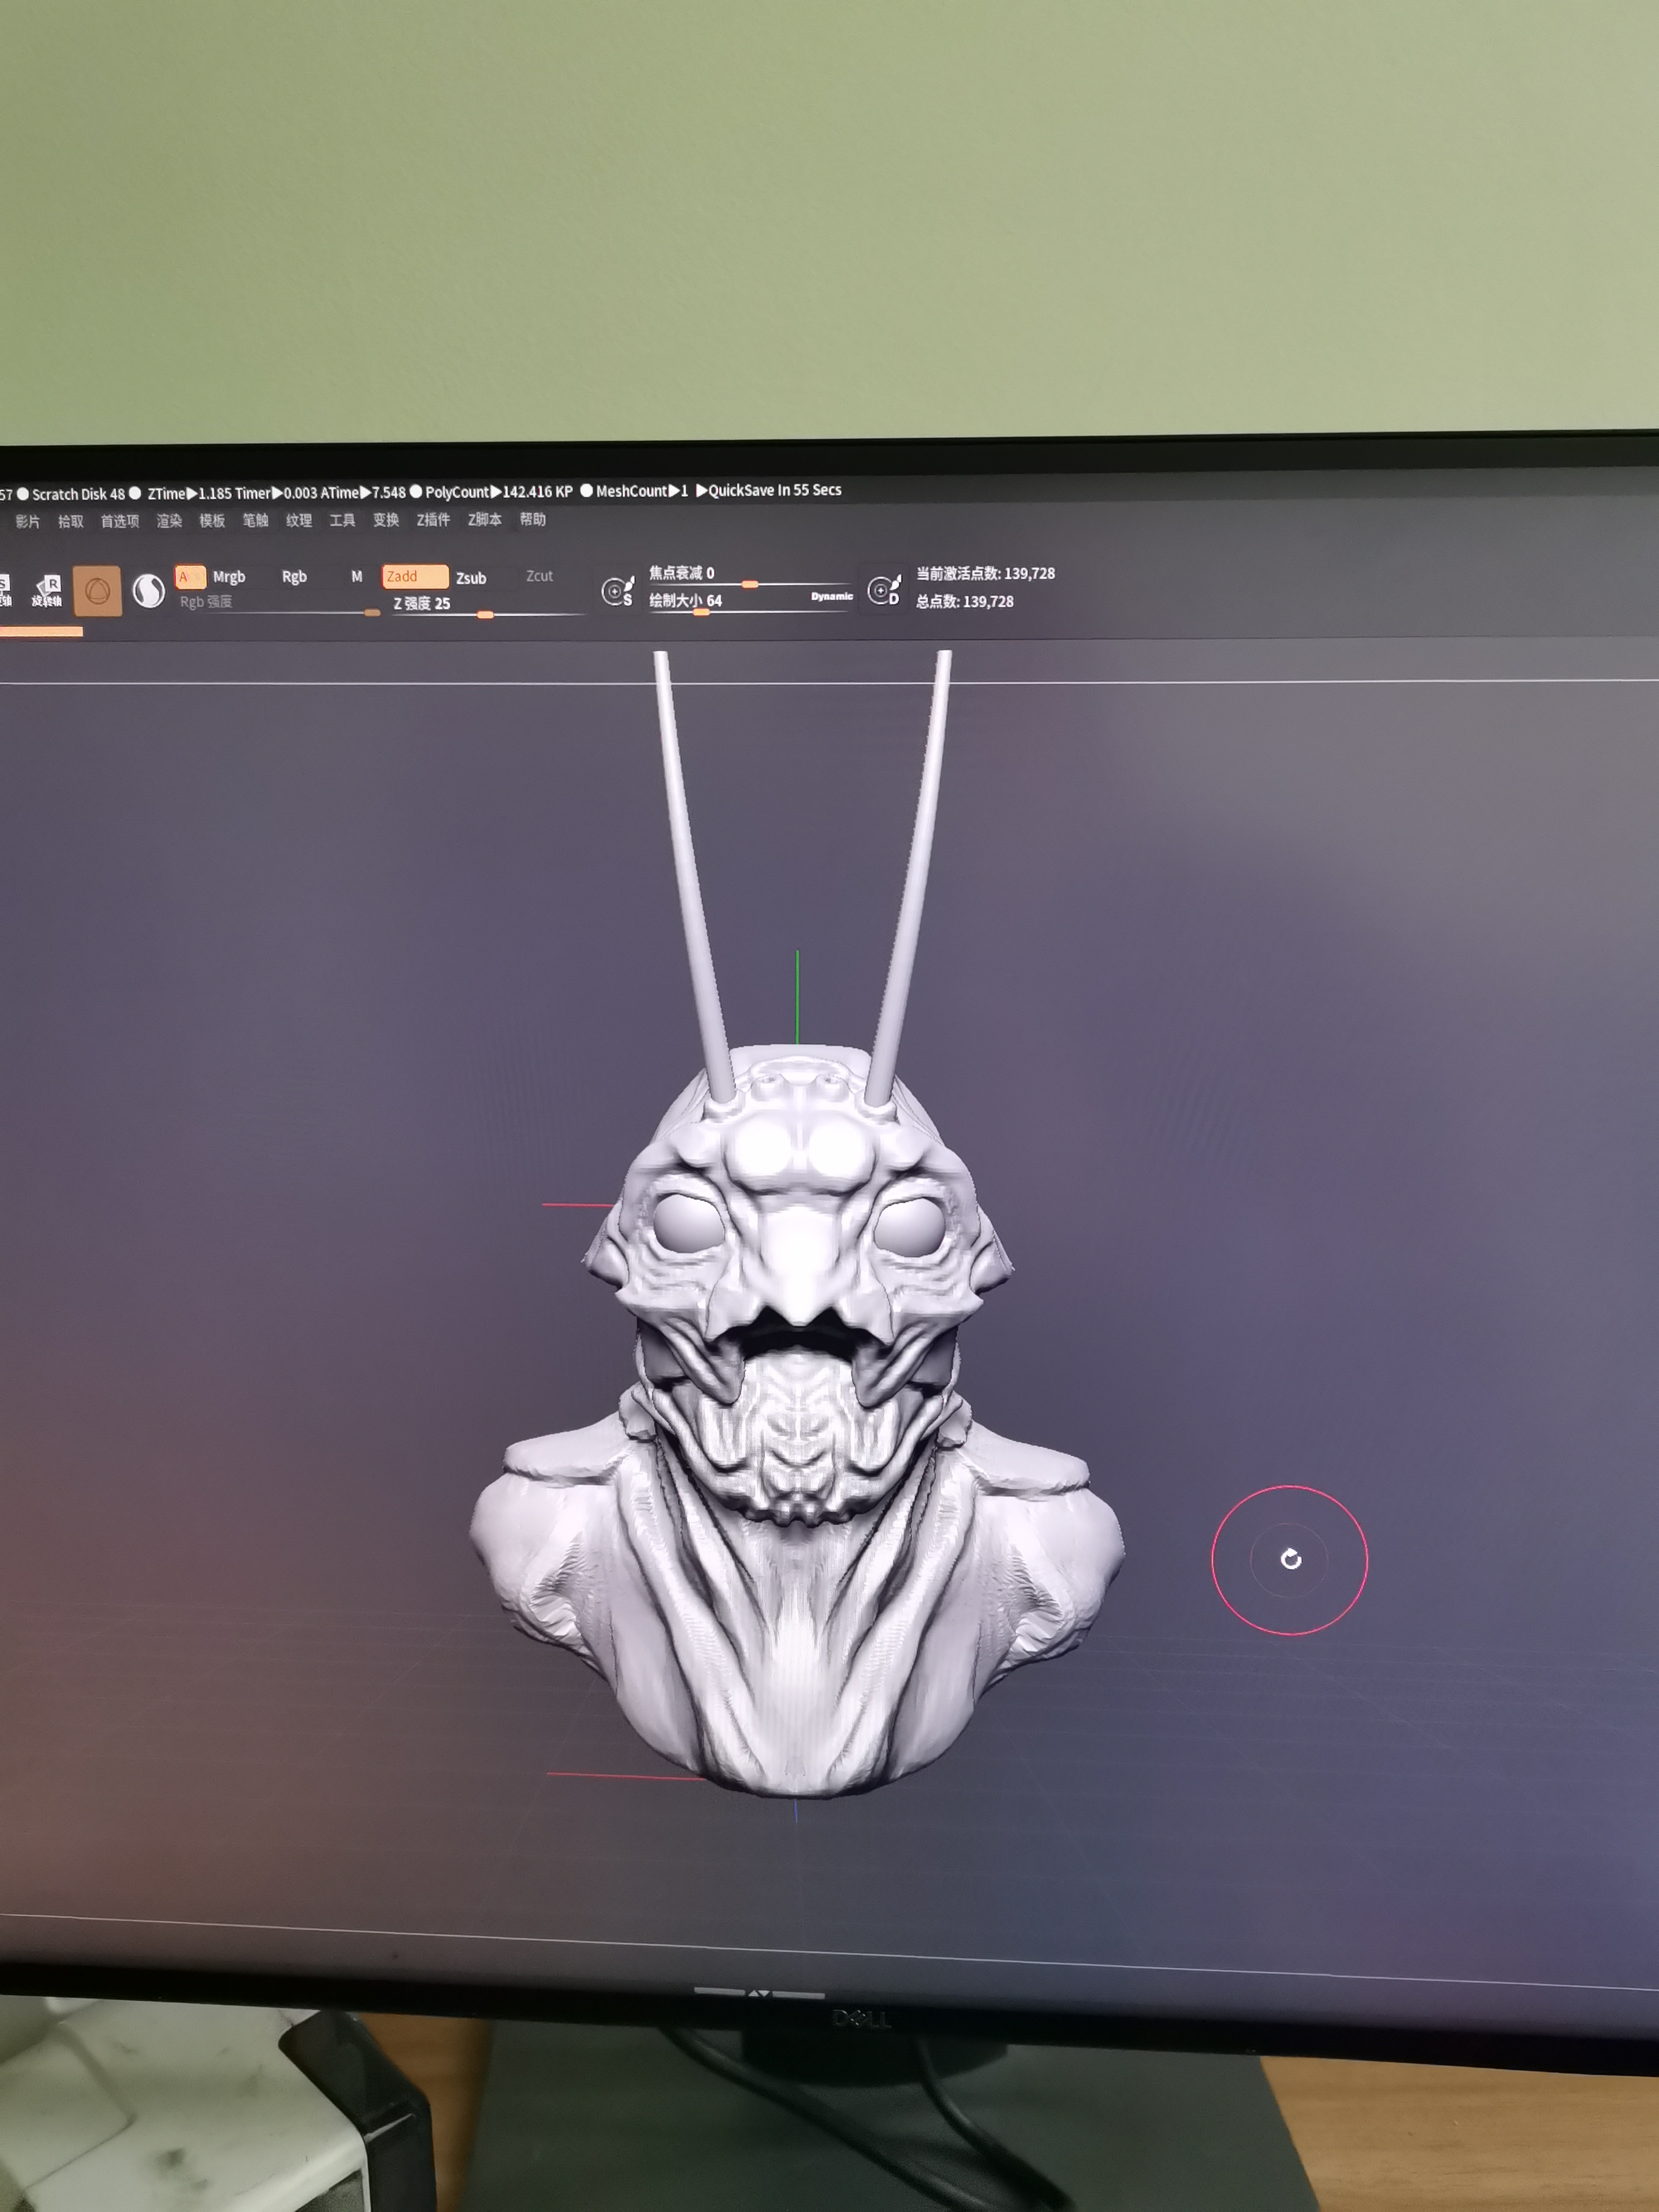Click the brush size S icon
This screenshot has height=2212, width=1659.
(617, 591)
